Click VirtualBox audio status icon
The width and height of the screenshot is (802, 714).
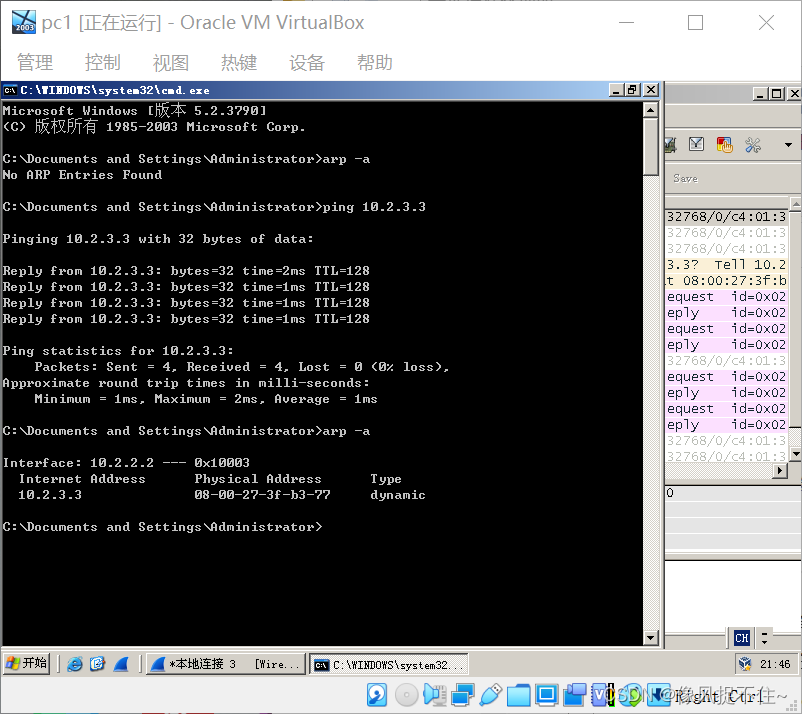click(x=435, y=695)
